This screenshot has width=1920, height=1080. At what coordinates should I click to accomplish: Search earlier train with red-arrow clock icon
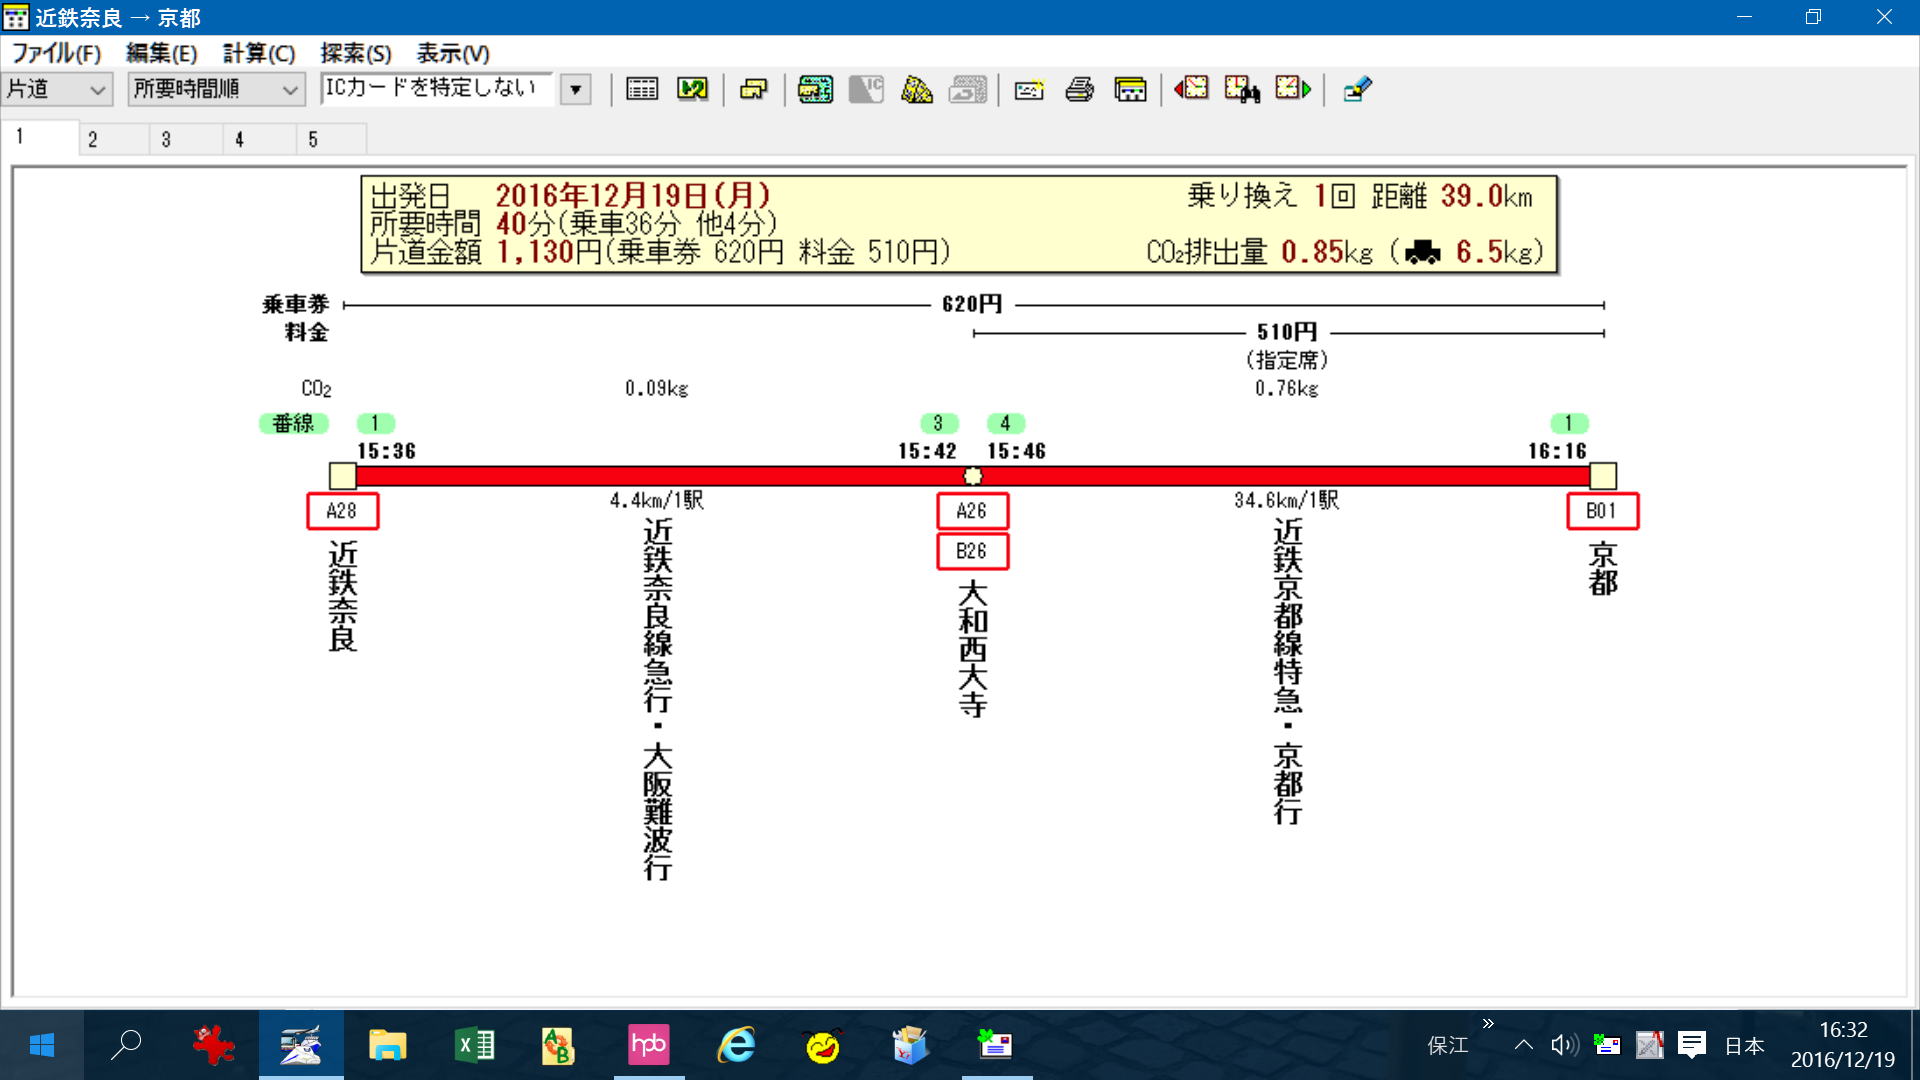[x=1191, y=89]
